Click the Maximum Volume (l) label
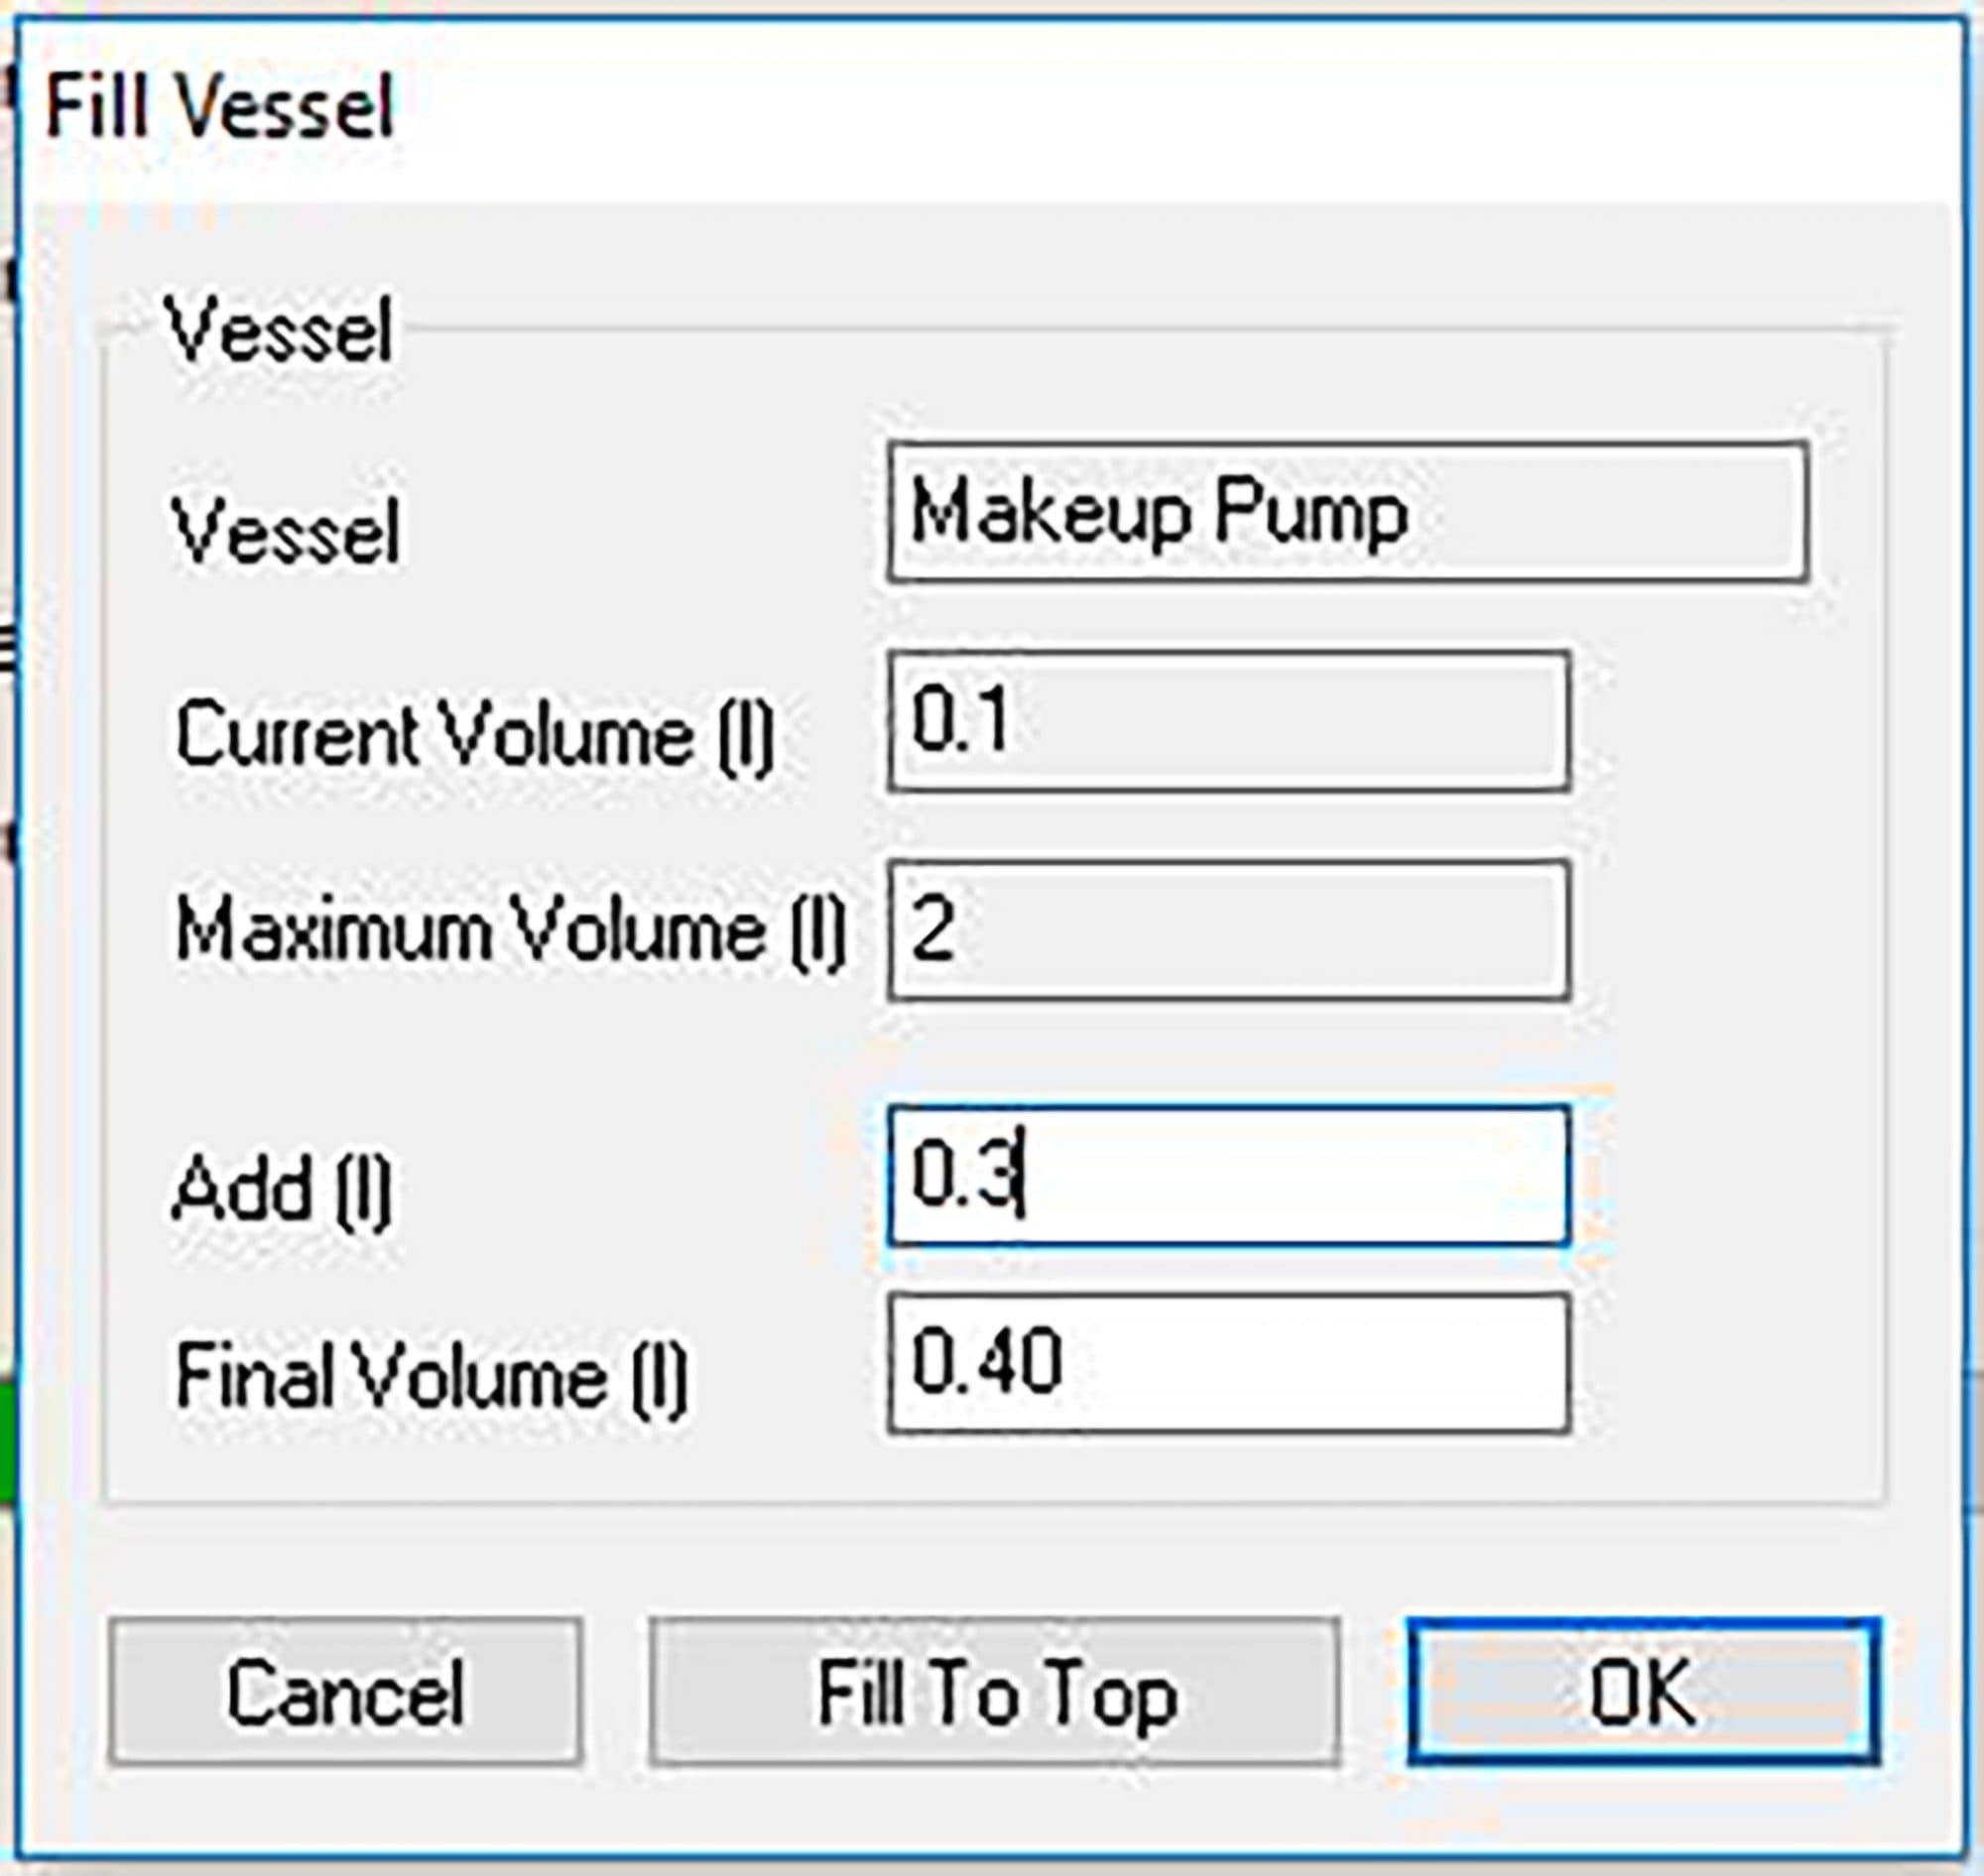Screen dimensions: 1984x1876 [510, 932]
